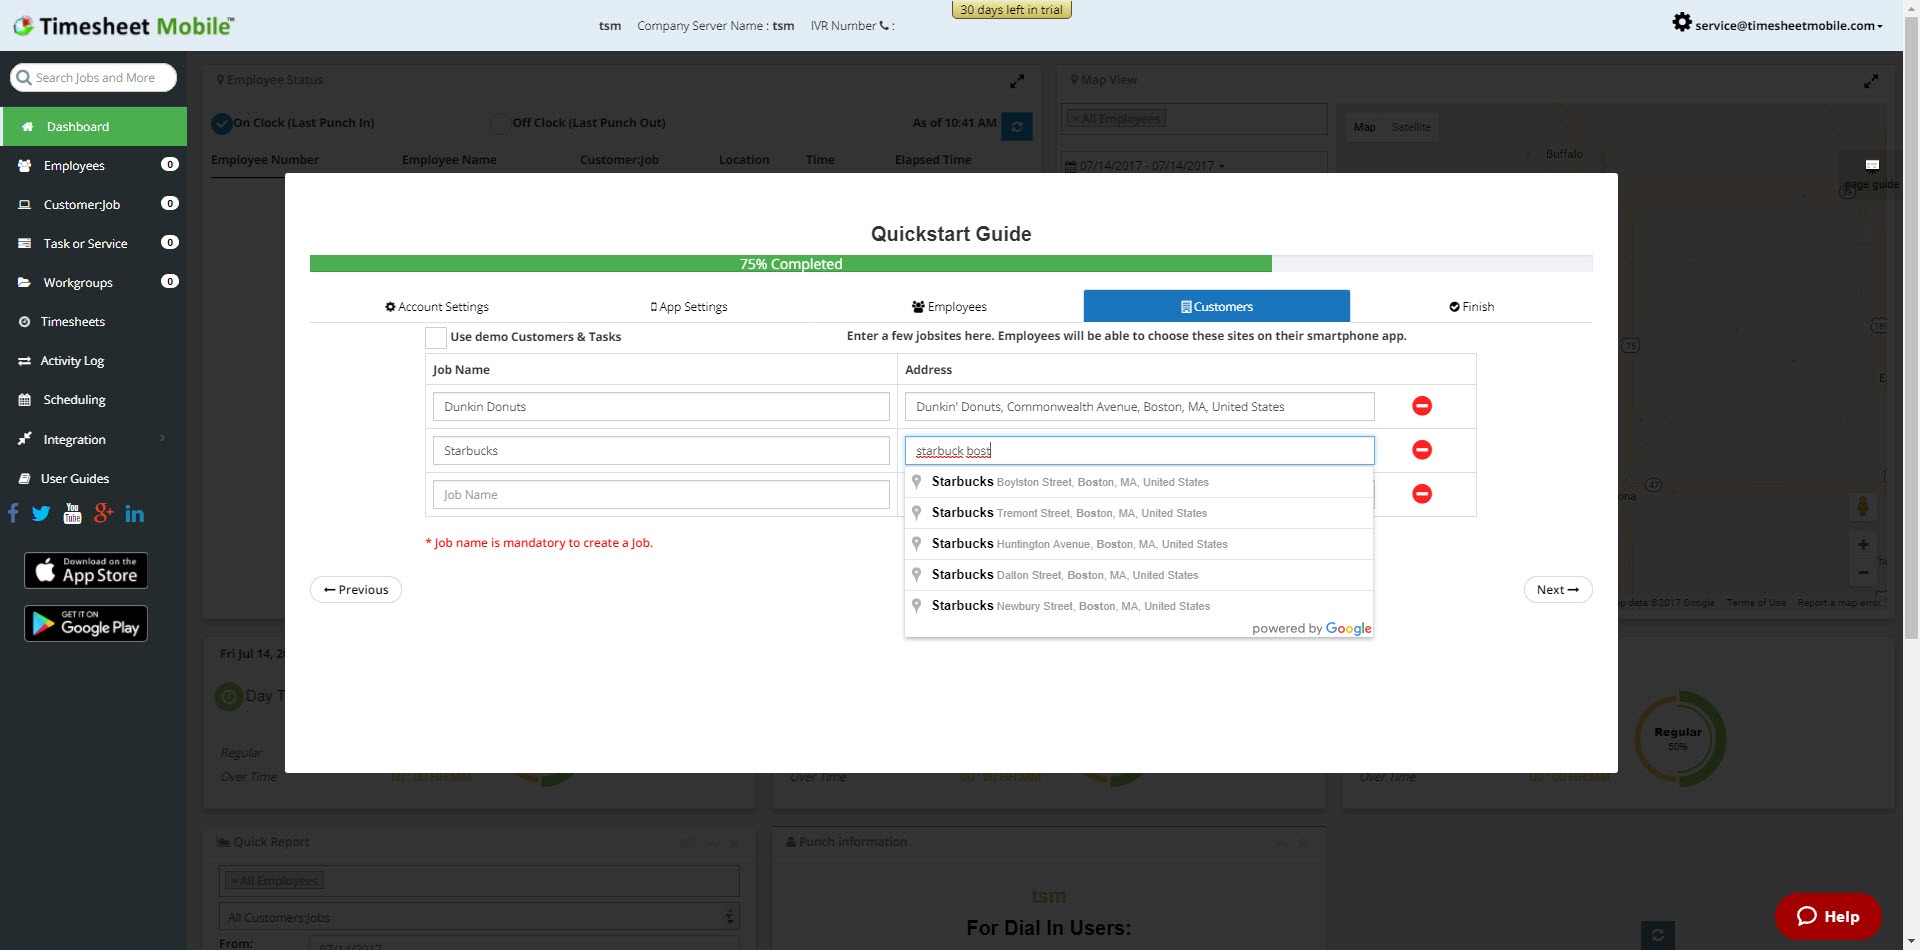Switch map to Satellite view
Screen dimensions: 1920x950
click(1411, 127)
